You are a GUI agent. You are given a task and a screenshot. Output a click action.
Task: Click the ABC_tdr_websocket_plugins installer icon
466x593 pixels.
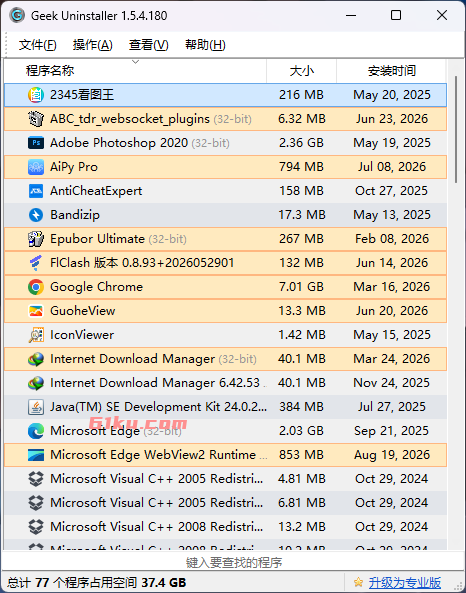[x=36, y=119]
